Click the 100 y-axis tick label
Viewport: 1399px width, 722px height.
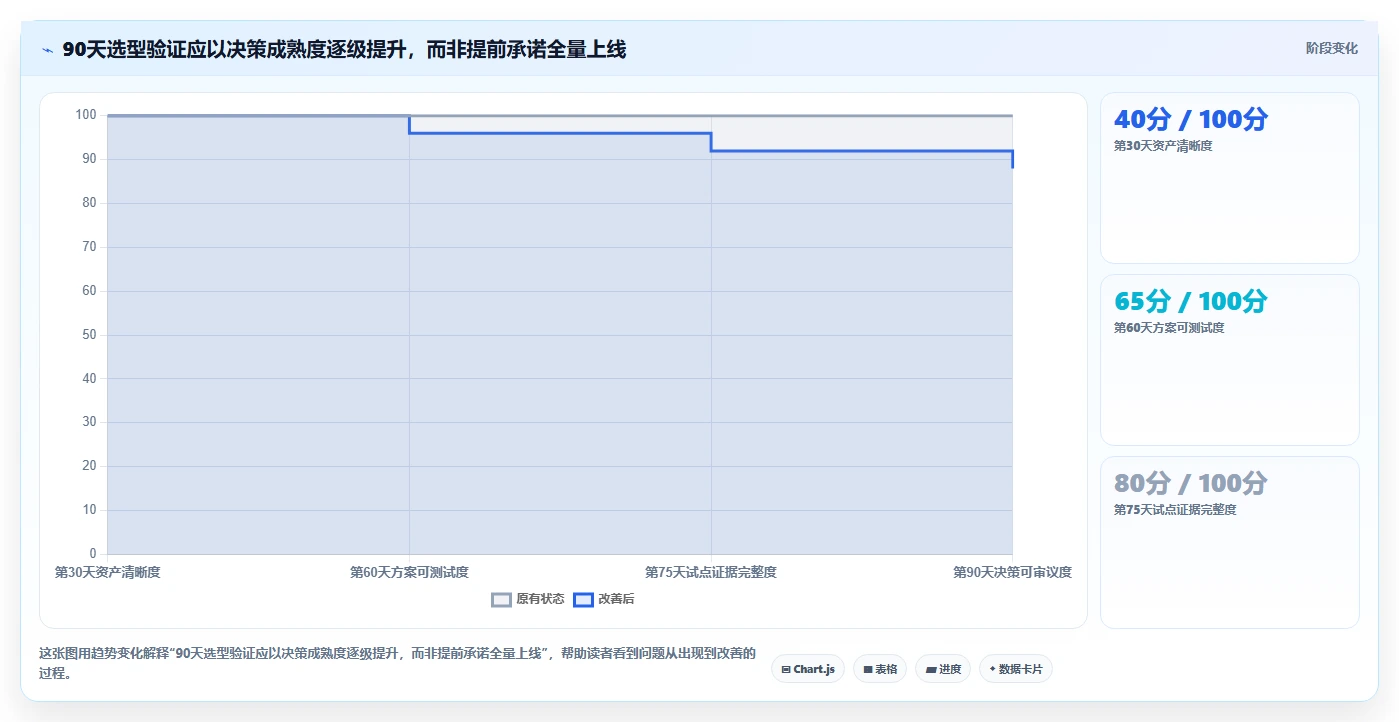[87, 115]
